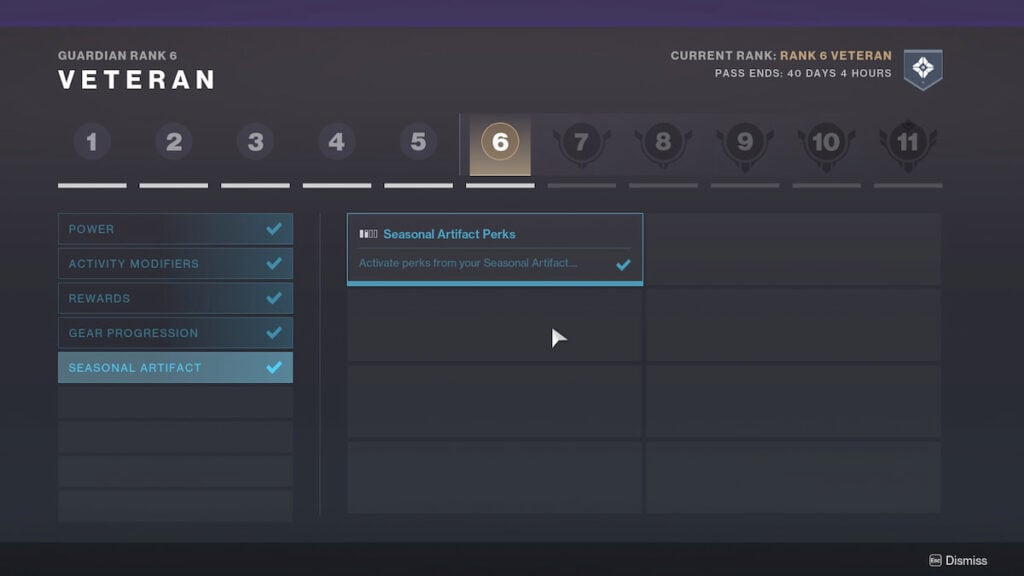
Task: Open the Activity Modifiers category
Action: 176,264
